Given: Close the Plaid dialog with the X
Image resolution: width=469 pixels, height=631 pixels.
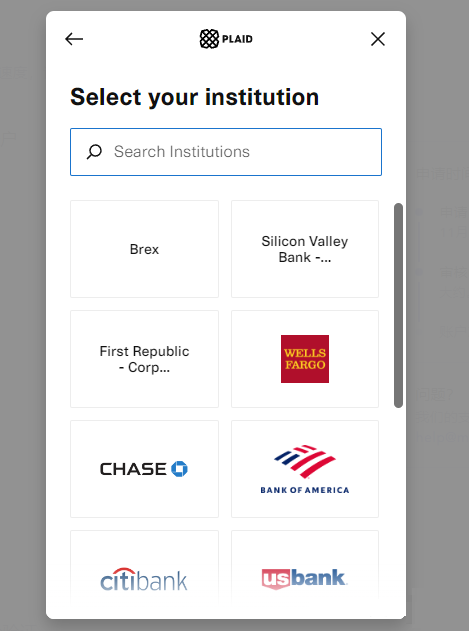Looking at the screenshot, I should coord(378,39).
